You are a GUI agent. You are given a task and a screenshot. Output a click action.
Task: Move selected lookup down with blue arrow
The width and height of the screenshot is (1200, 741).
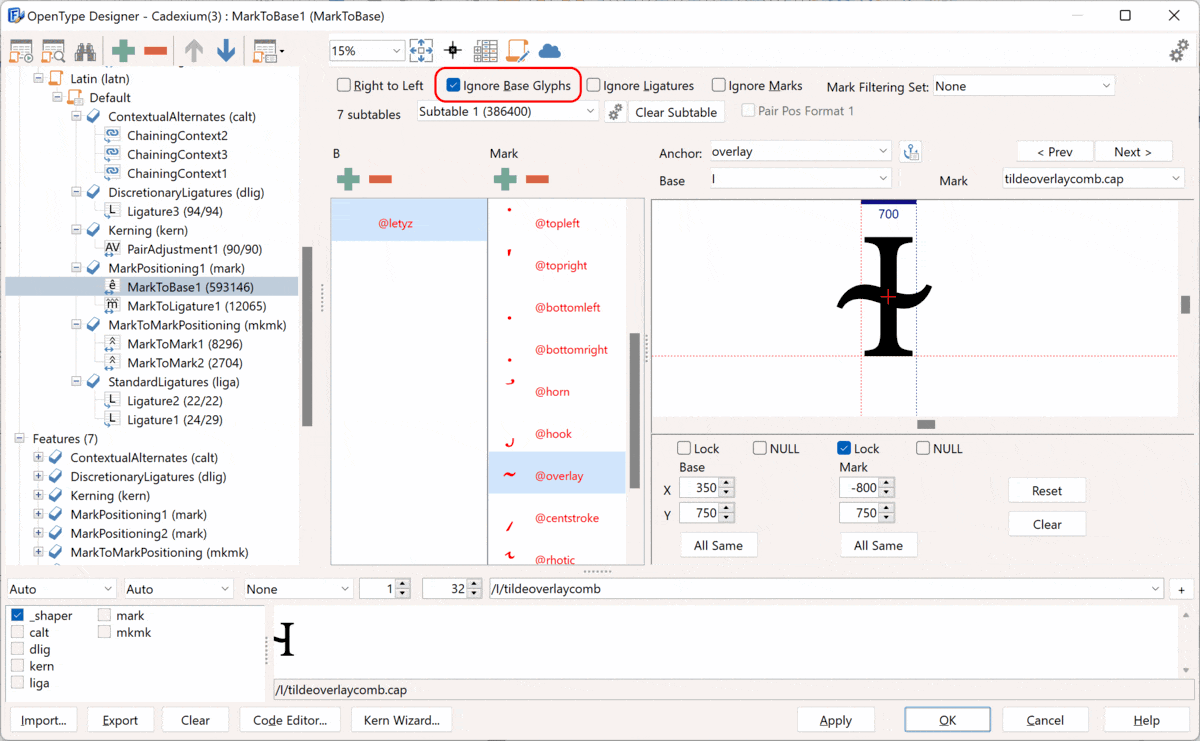pyautogui.click(x=226, y=51)
